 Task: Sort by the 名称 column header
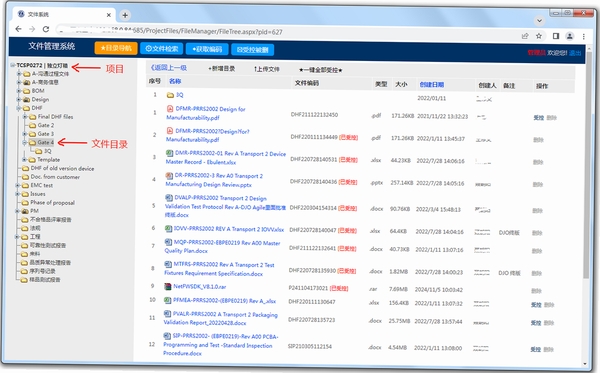[175, 81]
